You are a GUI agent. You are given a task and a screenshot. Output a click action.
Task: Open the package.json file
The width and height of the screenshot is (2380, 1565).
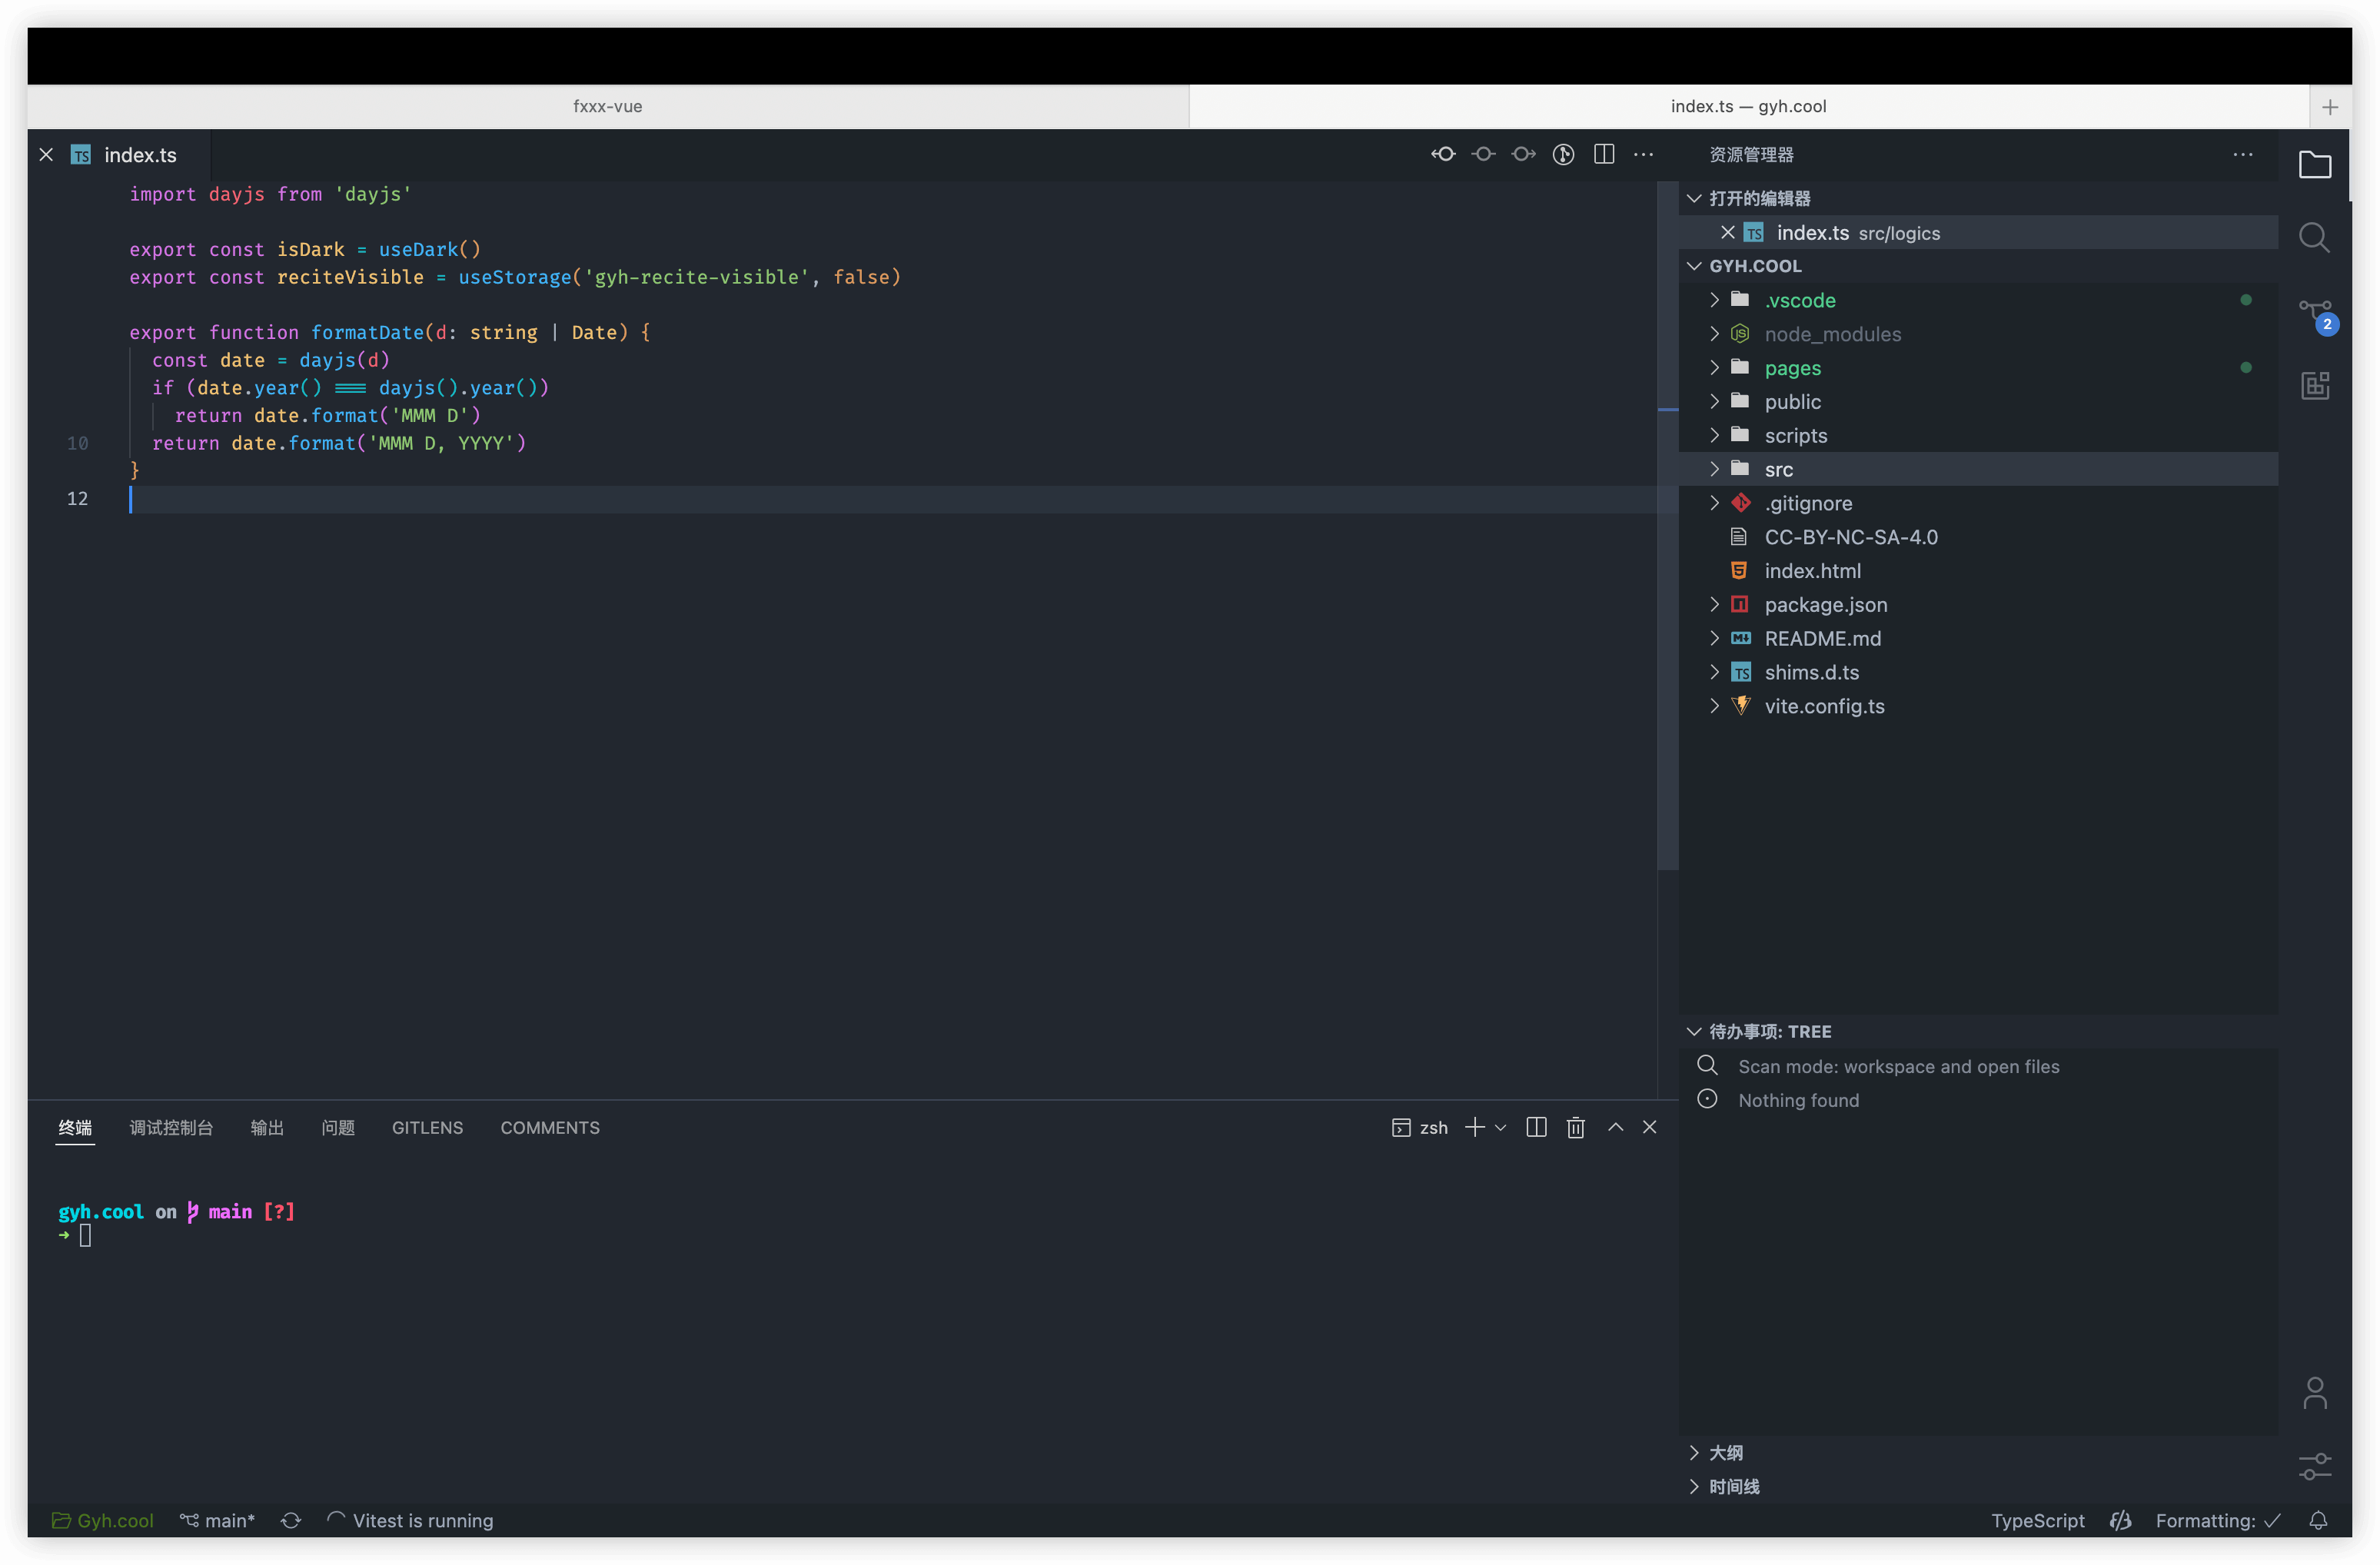[1978, 605]
